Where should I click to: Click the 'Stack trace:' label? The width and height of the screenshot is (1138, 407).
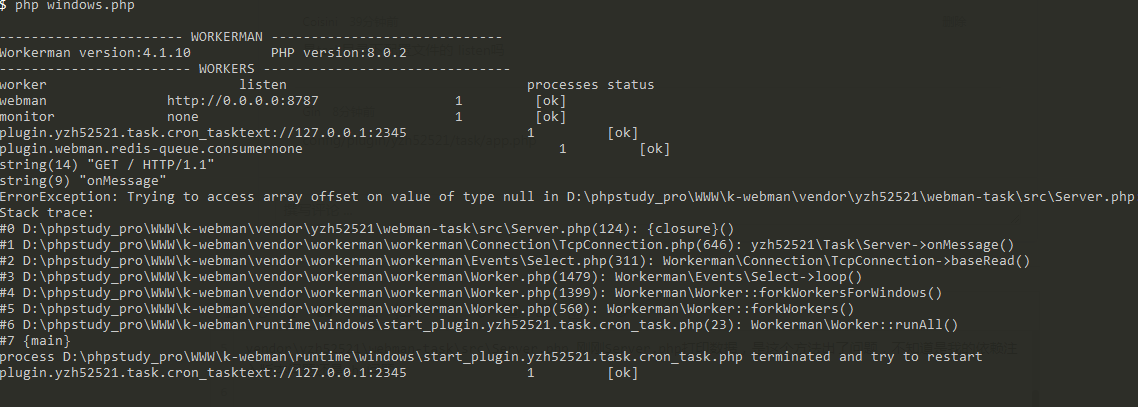pyautogui.click(x=47, y=213)
